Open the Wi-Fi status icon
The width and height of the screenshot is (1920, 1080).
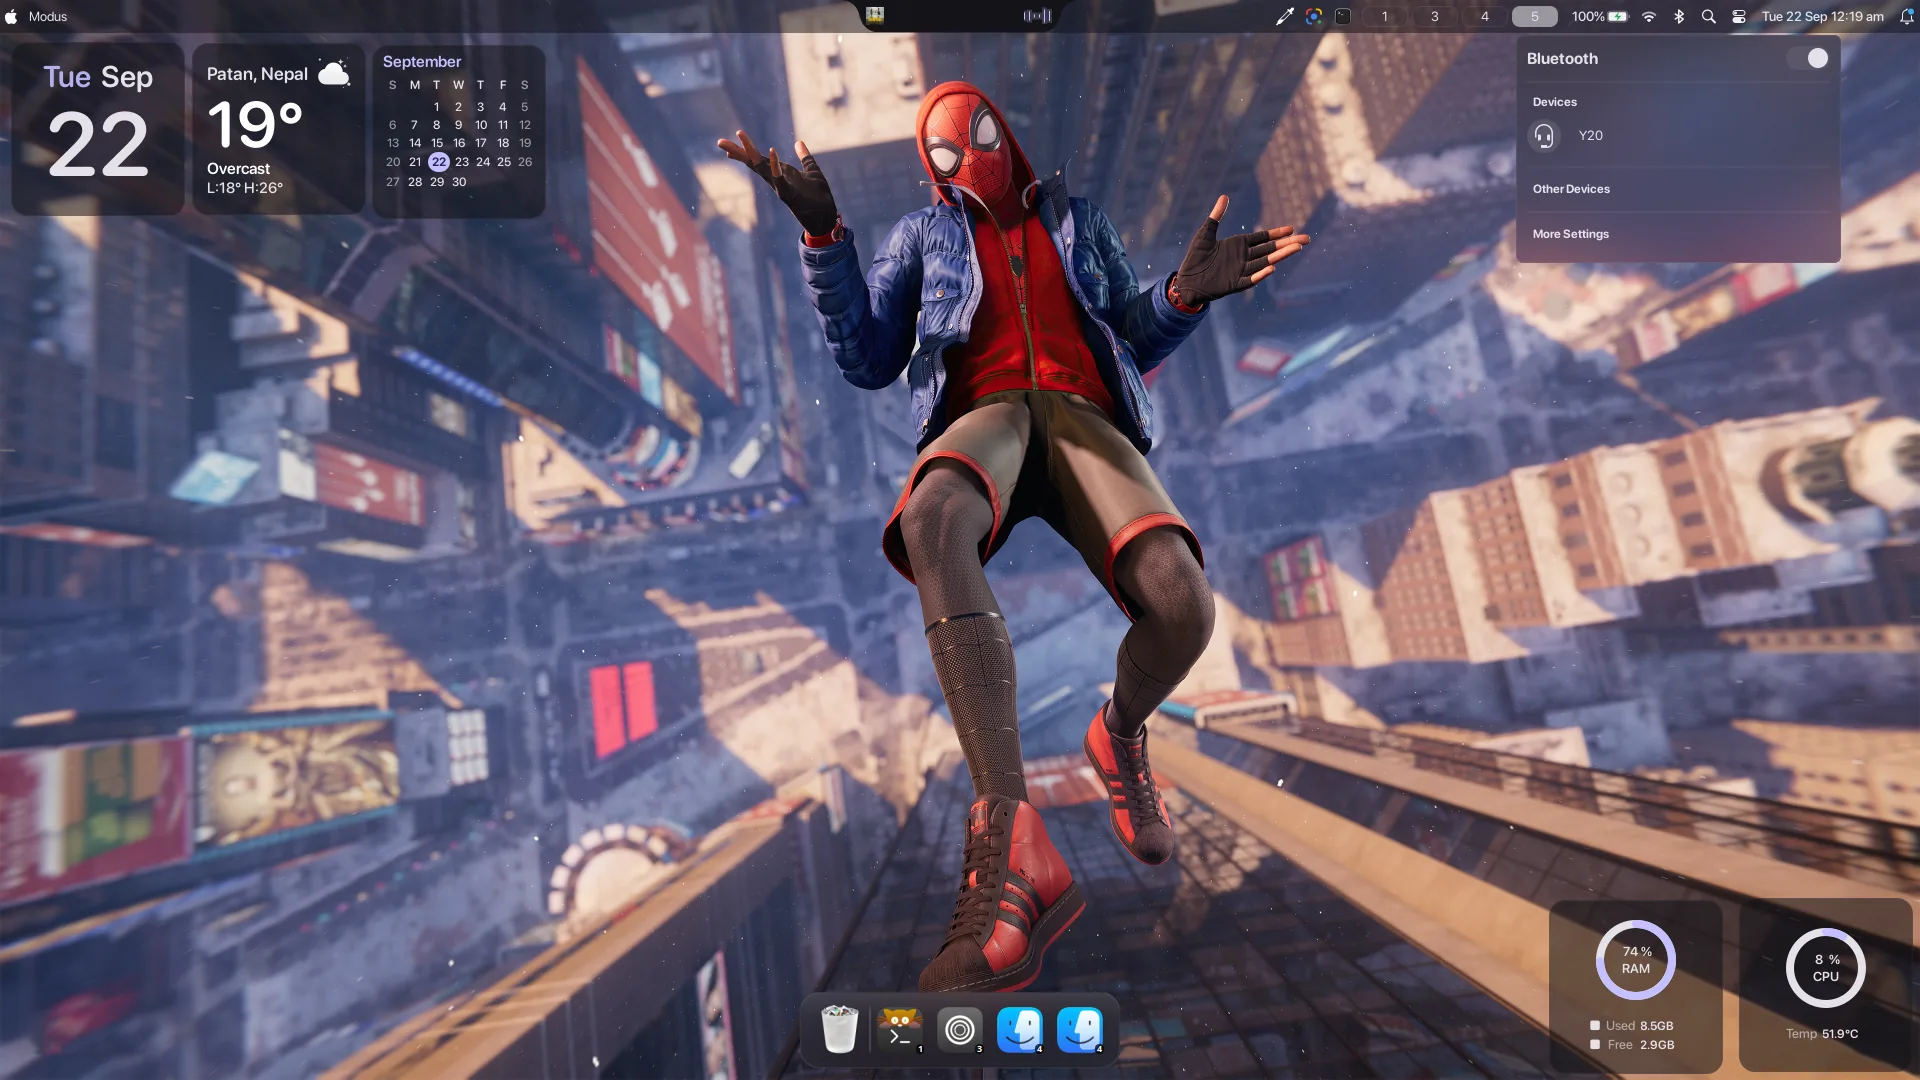click(x=1649, y=16)
